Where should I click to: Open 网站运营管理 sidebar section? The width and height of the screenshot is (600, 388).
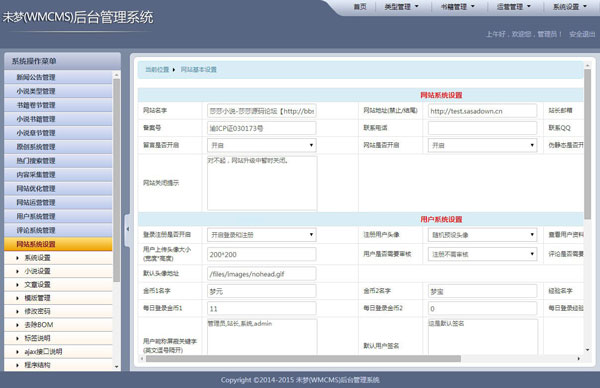click(x=58, y=202)
